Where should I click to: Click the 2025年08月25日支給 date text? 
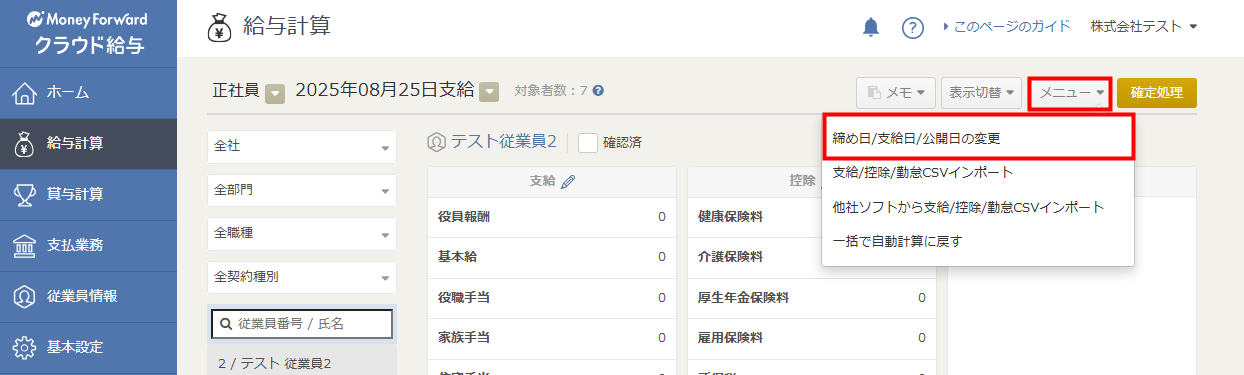[x=385, y=91]
